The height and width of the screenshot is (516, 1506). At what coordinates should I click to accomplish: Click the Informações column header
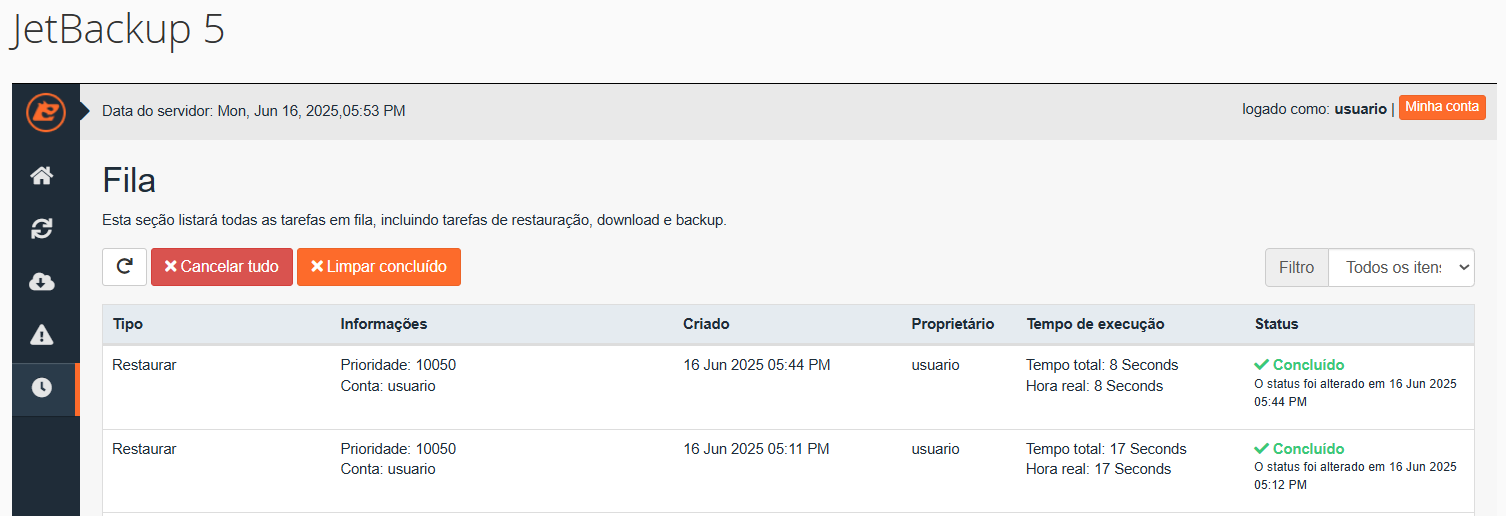[384, 324]
